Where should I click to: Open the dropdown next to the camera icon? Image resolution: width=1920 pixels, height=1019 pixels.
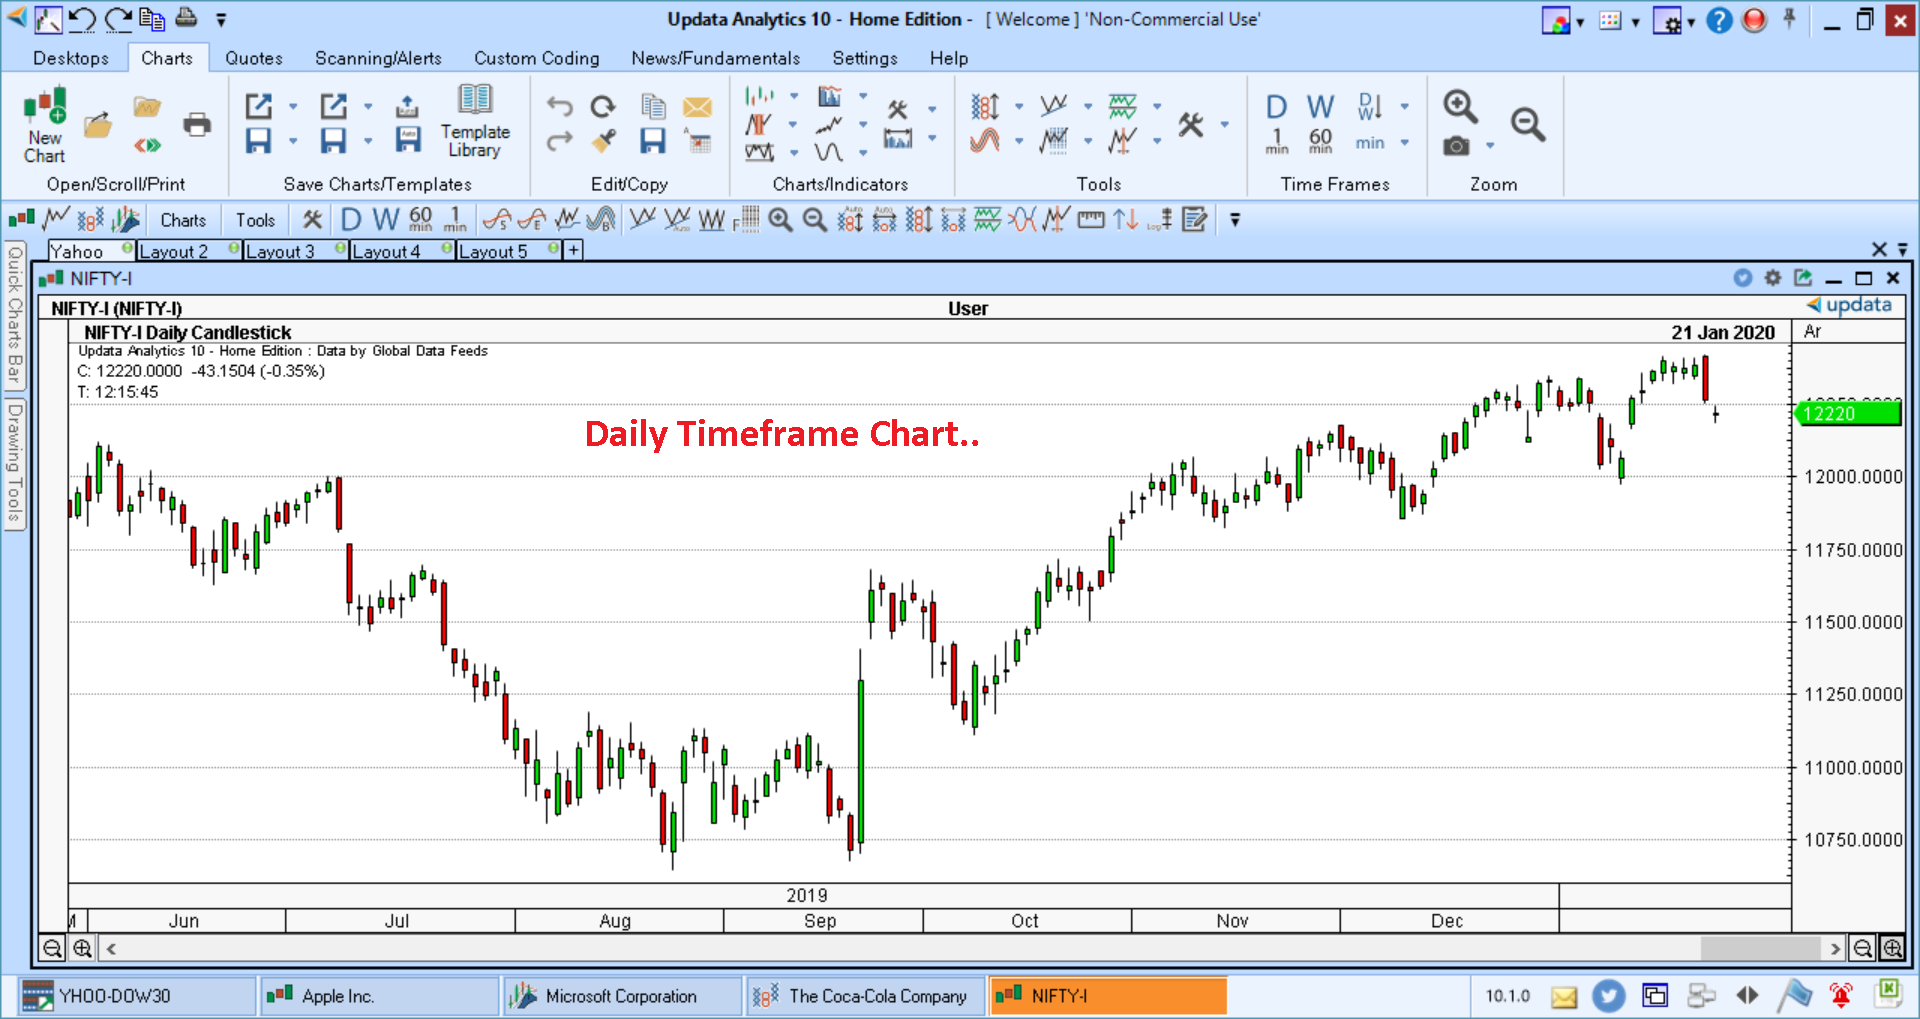coord(1490,146)
